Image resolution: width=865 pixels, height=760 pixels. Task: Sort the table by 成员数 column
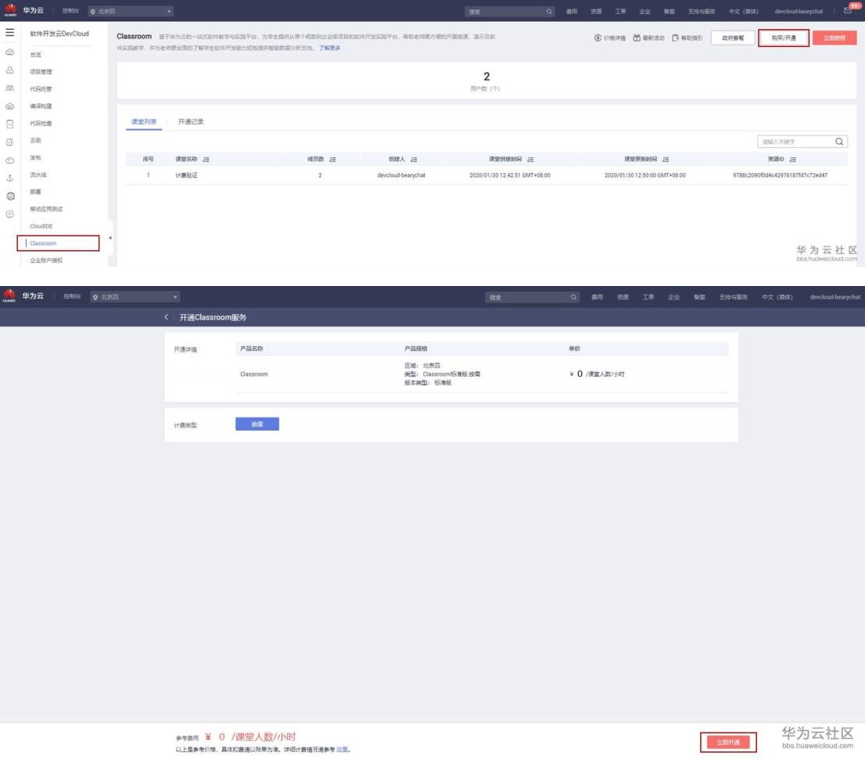pos(333,159)
